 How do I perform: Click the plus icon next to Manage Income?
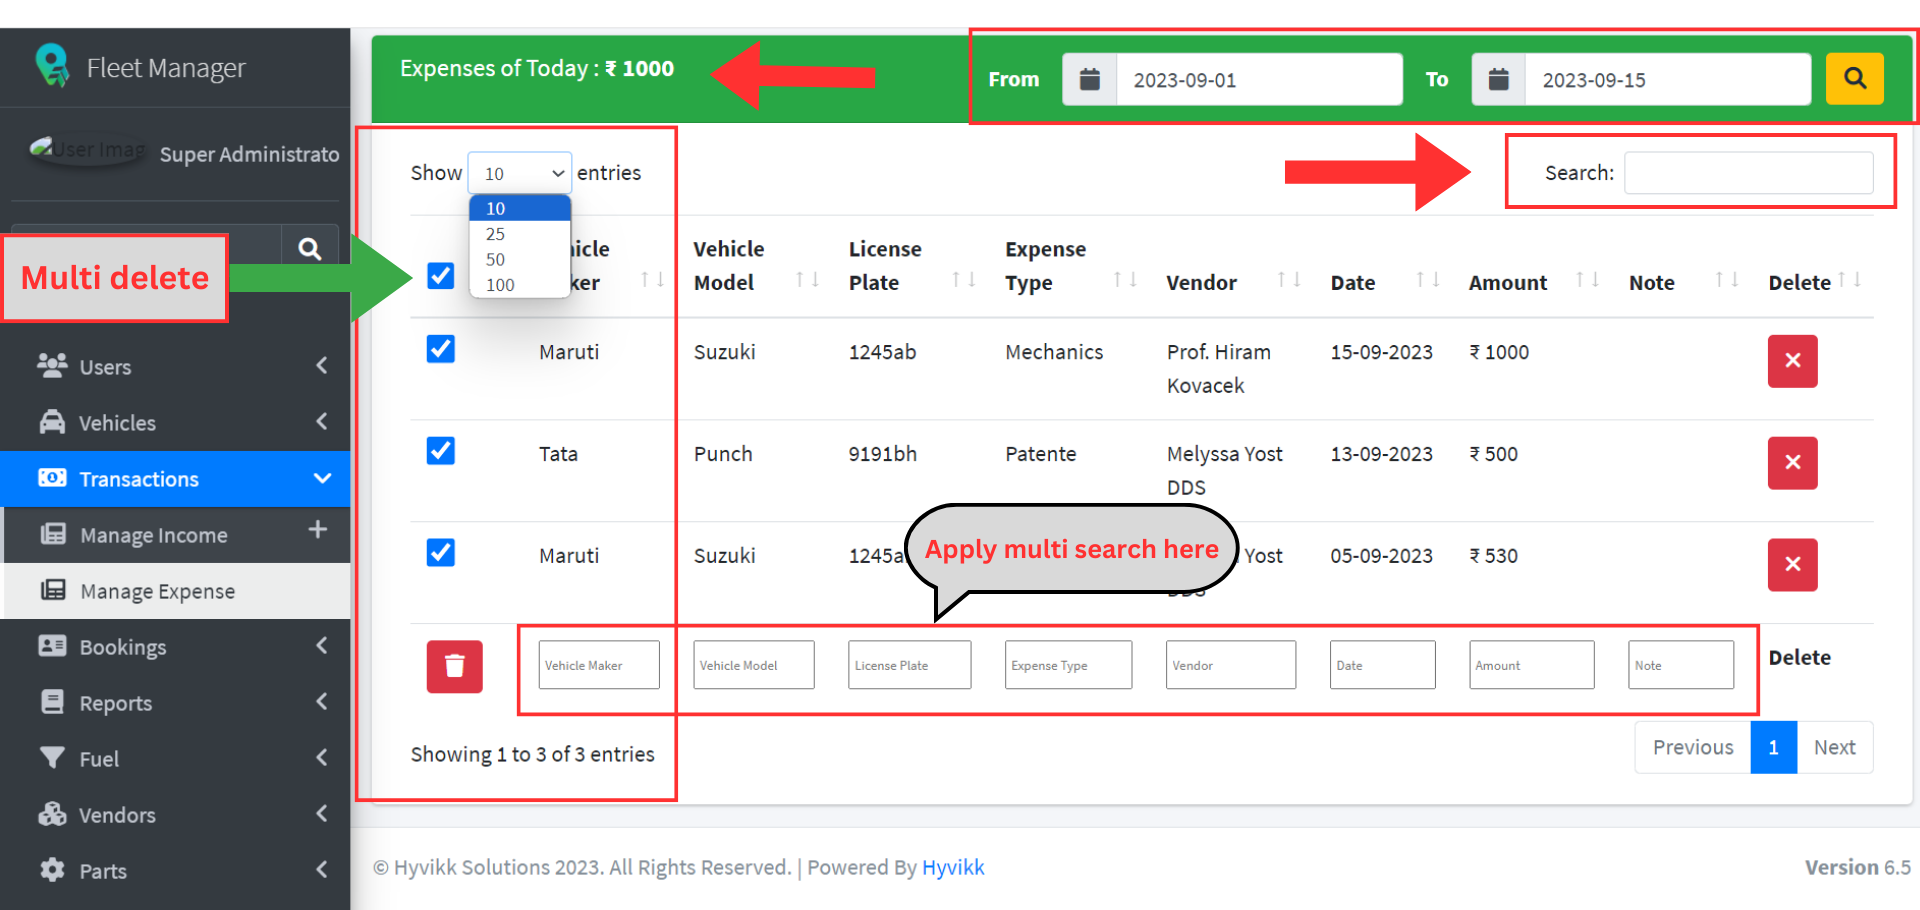[318, 530]
